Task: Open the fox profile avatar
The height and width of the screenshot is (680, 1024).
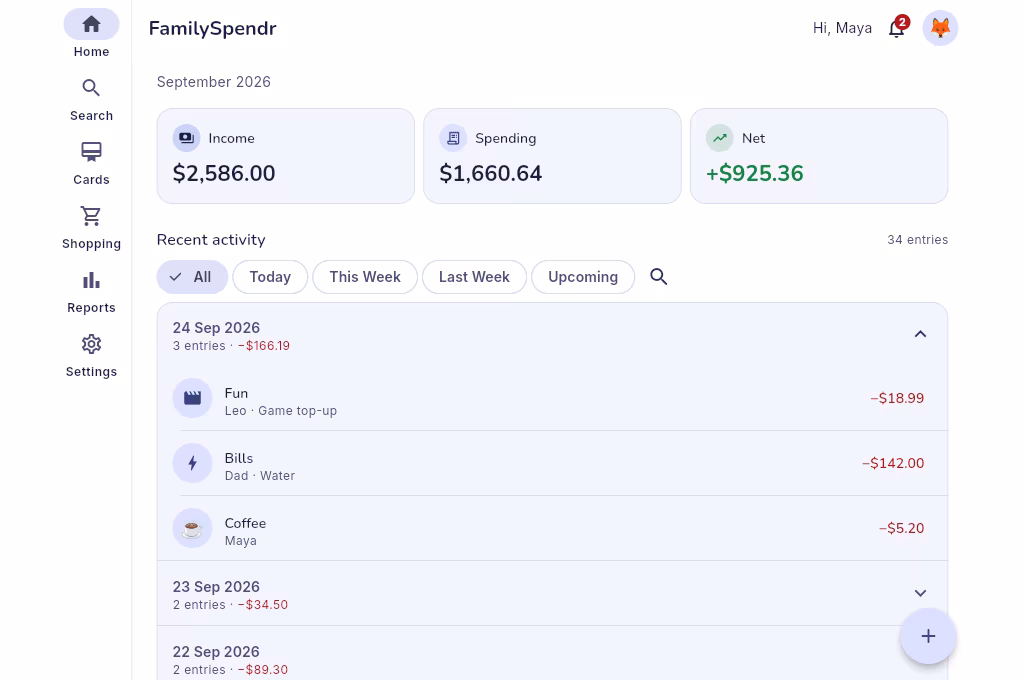Action: click(x=940, y=28)
